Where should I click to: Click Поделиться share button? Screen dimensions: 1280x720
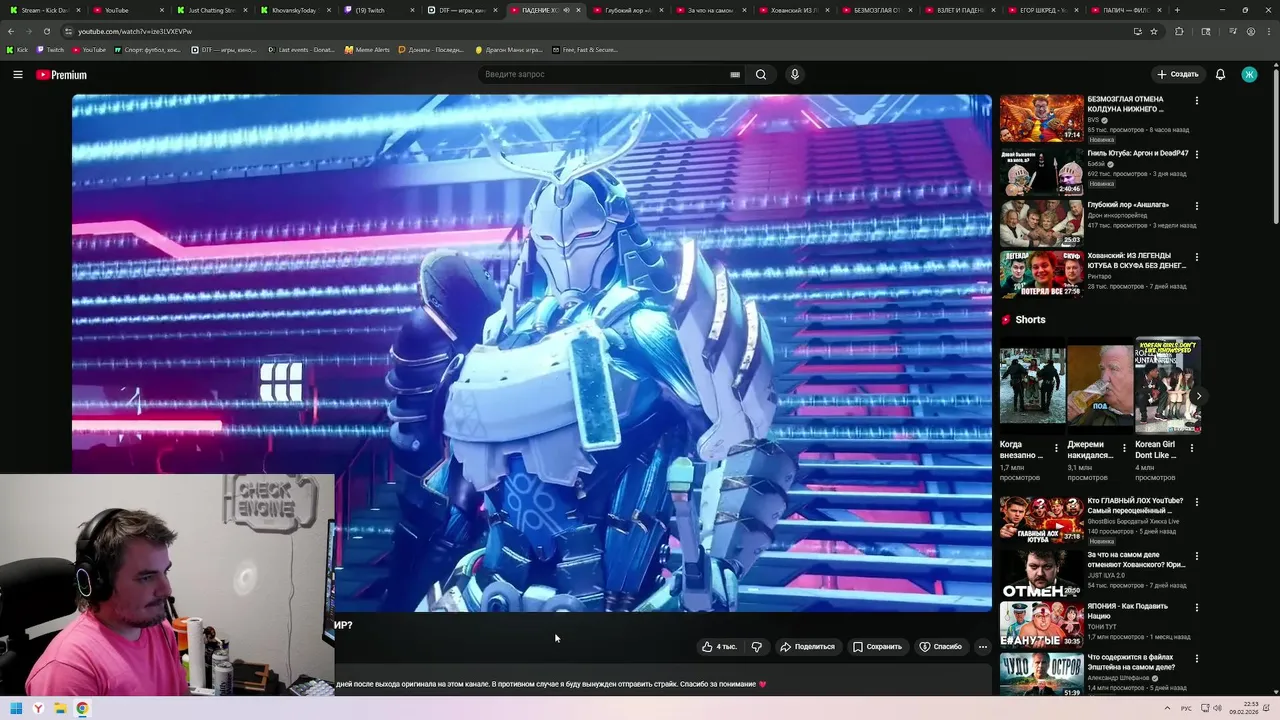[807, 647]
